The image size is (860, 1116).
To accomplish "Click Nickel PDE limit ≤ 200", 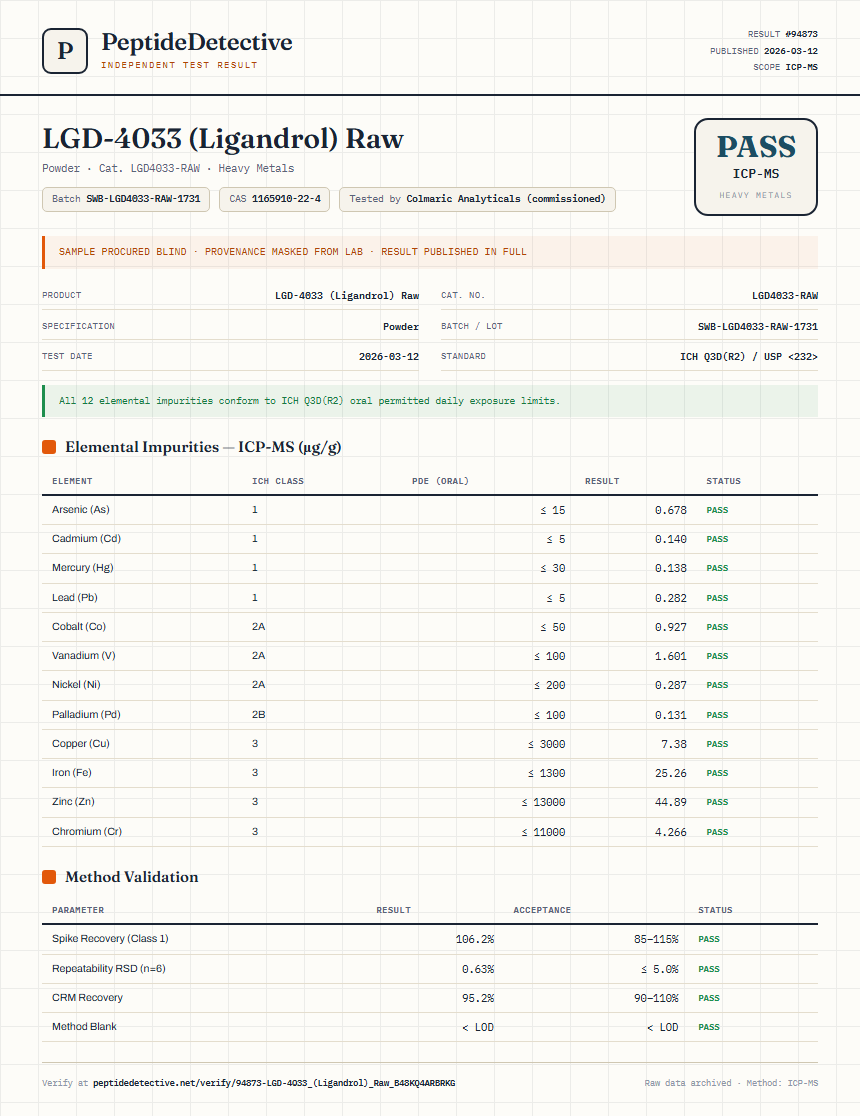I will click(550, 685).
